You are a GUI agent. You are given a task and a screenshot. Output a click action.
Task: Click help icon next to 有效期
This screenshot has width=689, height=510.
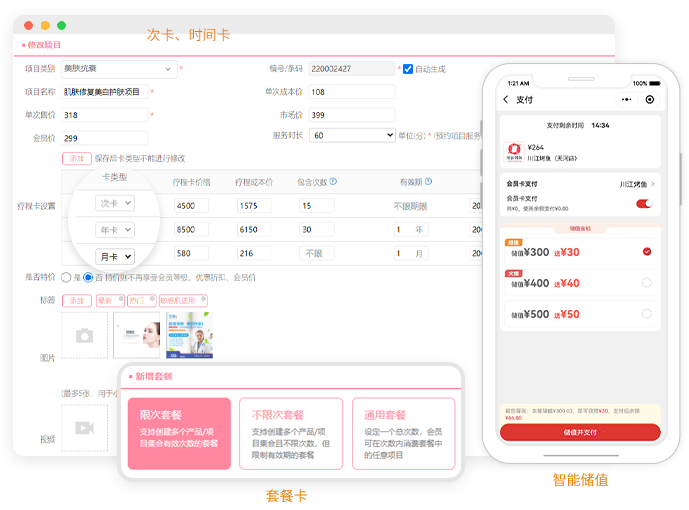[428, 181]
